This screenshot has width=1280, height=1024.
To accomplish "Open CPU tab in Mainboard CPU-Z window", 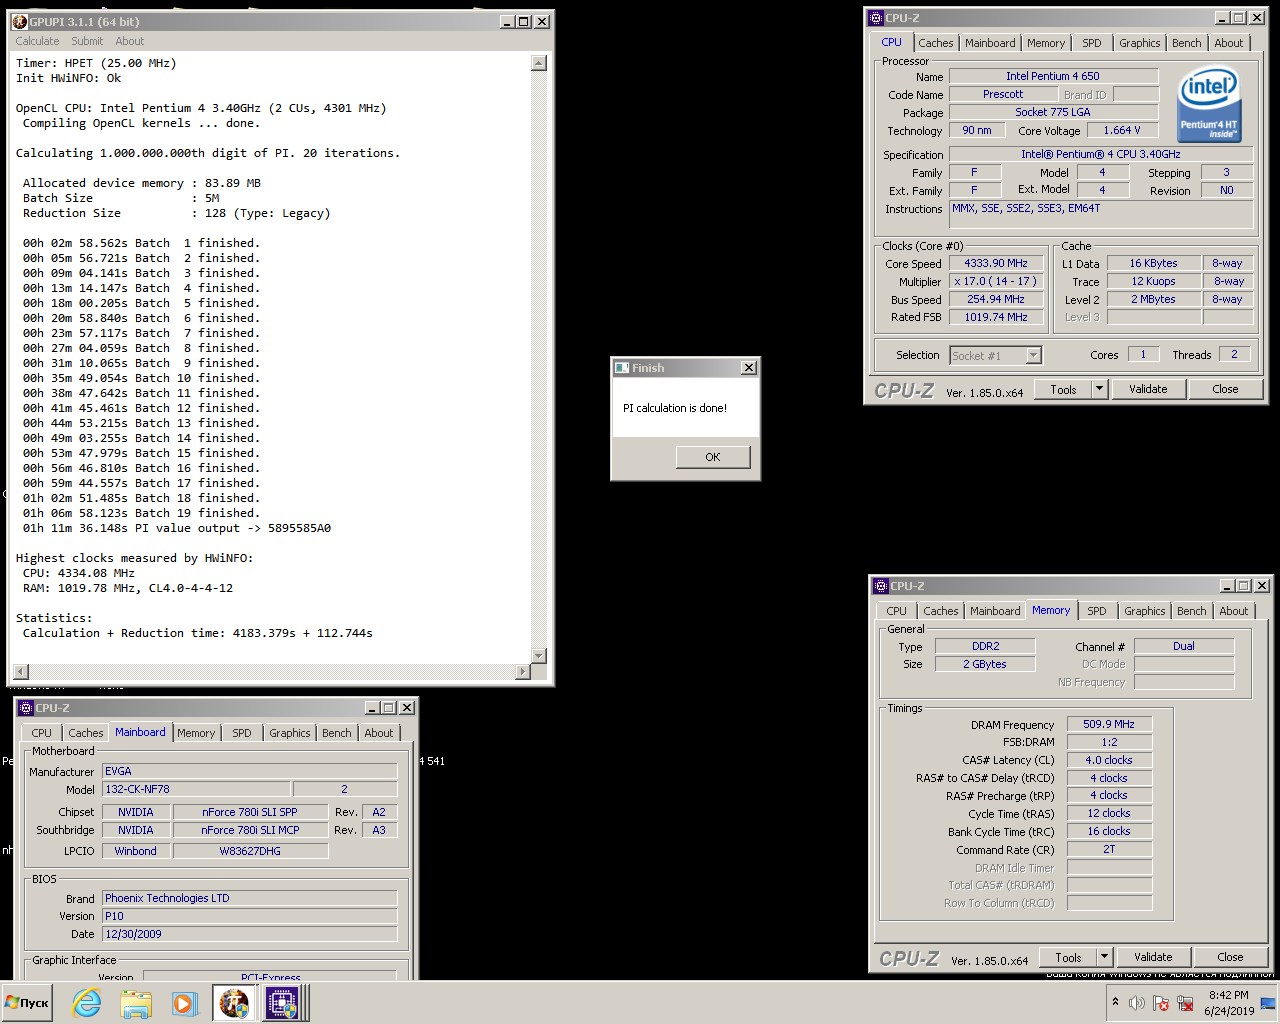I will point(41,733).
